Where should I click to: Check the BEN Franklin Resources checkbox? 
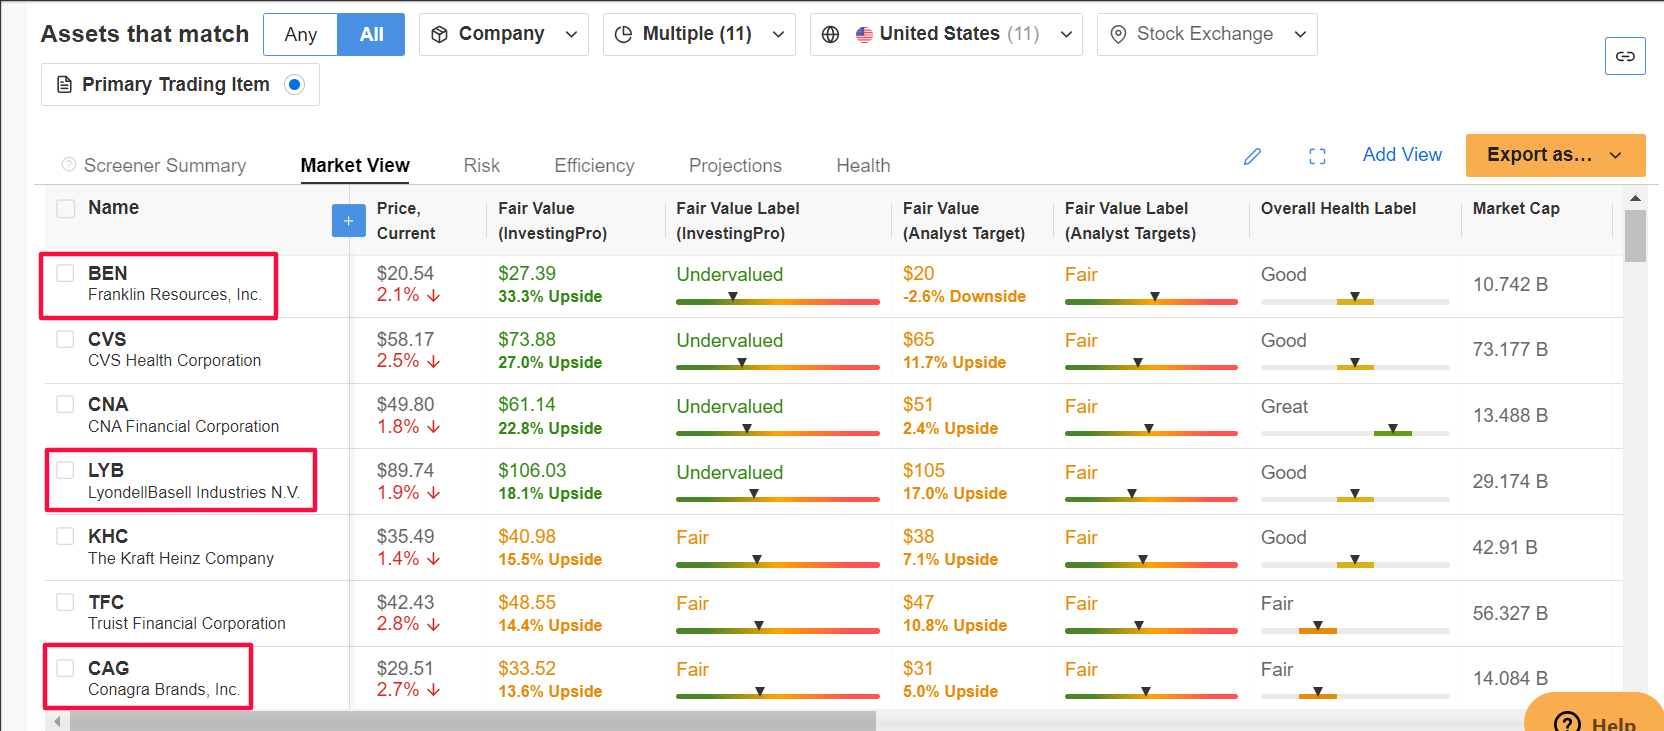pyautogui.click(x=65, y=273)
